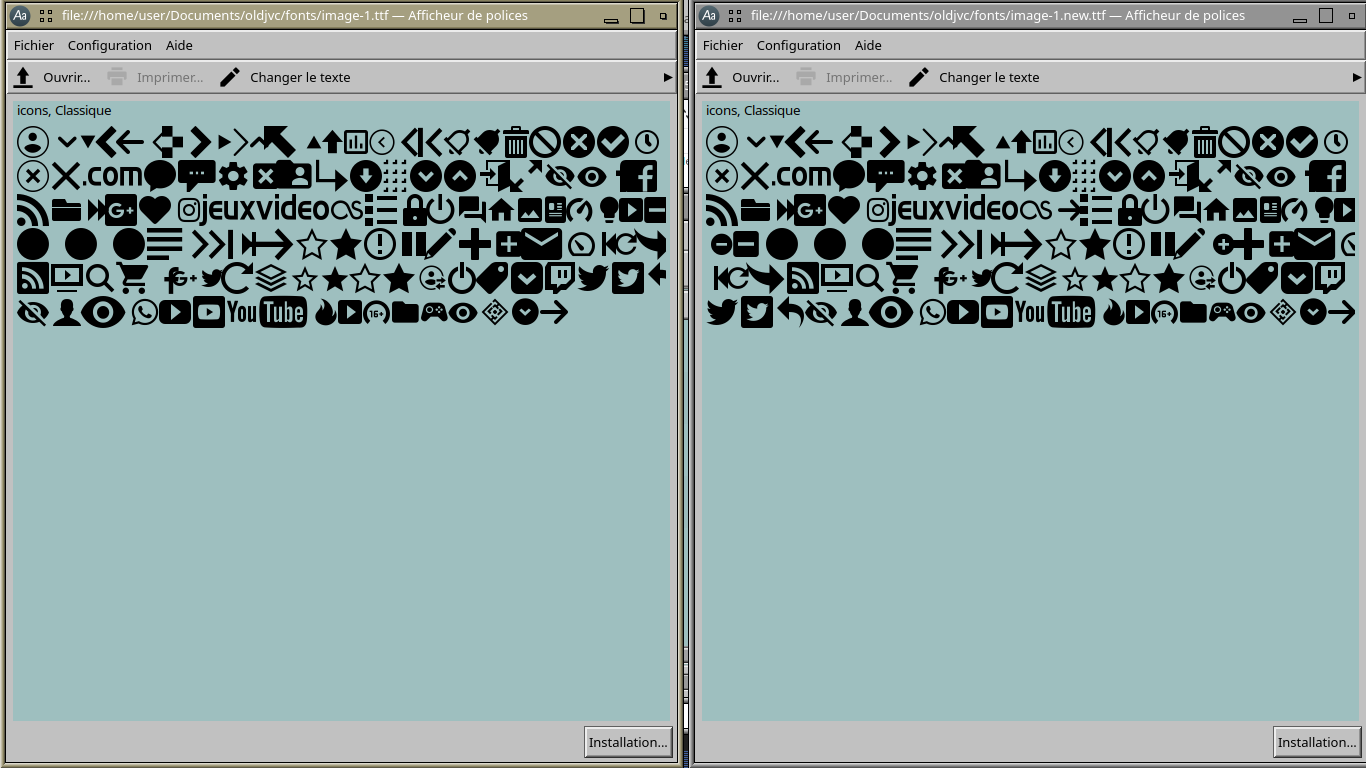Open Aide menu in image-1.new.ttf window
This screenshot has width=1366, height=768.
click(868, 45)
